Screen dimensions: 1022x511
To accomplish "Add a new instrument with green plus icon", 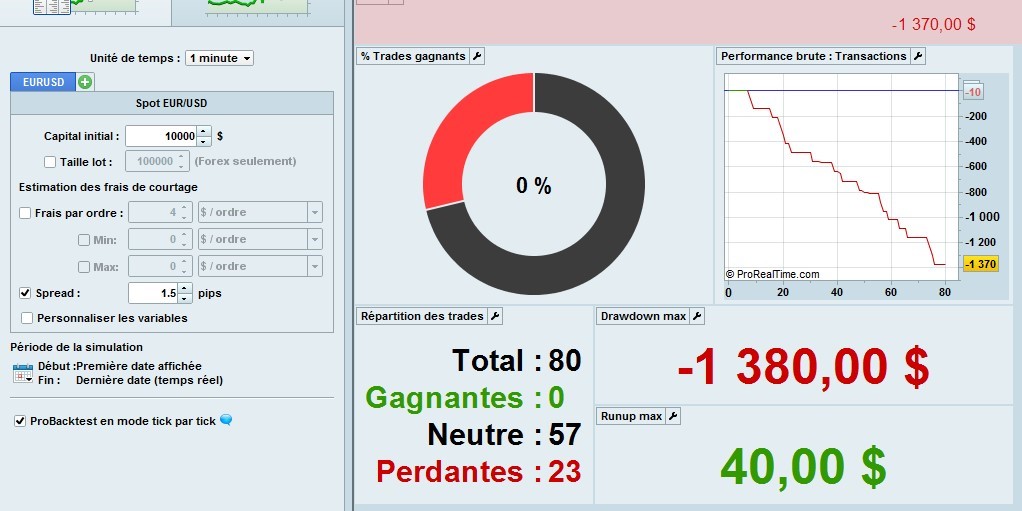I will [85, 82].
